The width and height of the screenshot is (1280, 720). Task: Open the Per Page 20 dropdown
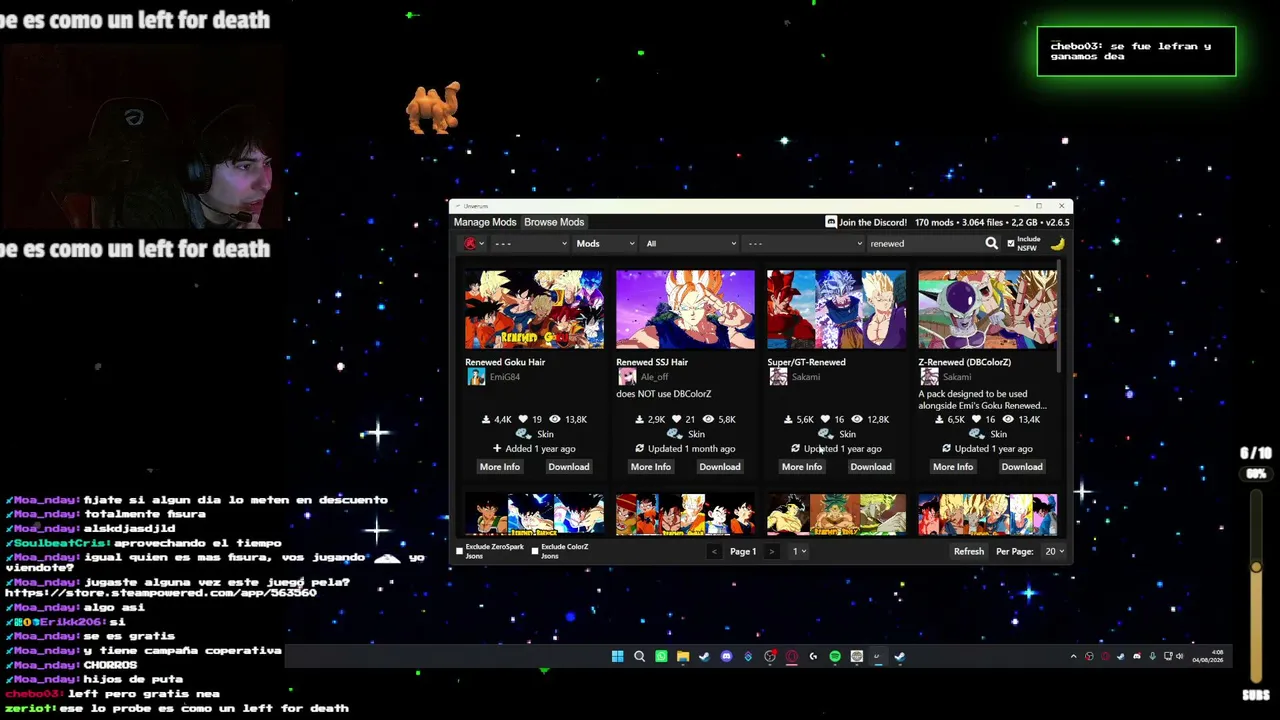tap(1054, 551)
